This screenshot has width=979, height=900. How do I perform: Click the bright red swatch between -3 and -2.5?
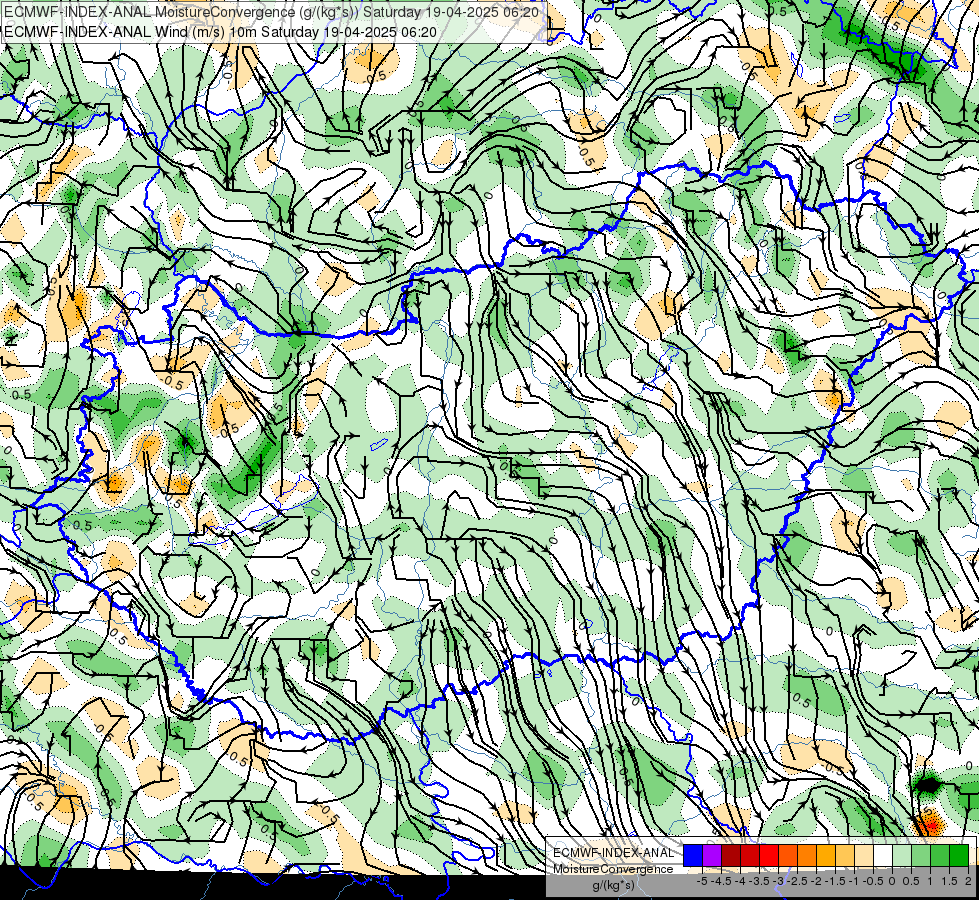click(x=769, y=856)
